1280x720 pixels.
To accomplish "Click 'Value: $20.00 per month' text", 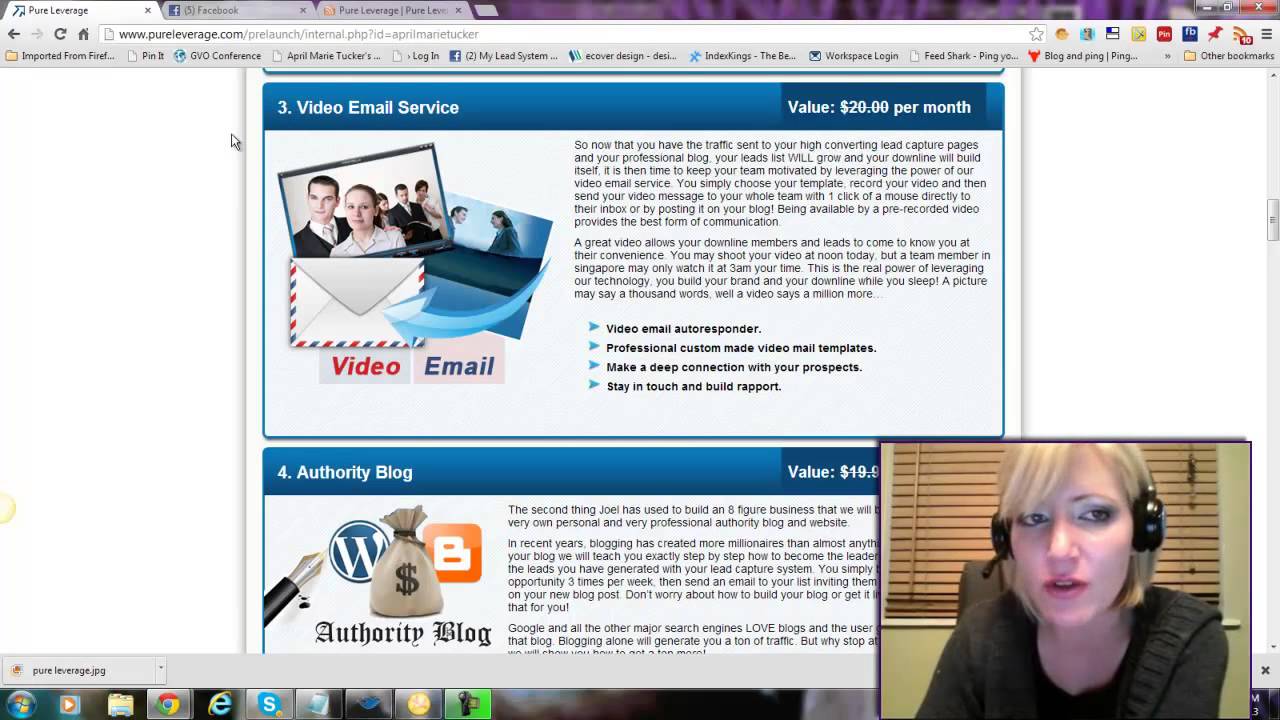I will tap(879, 107).
